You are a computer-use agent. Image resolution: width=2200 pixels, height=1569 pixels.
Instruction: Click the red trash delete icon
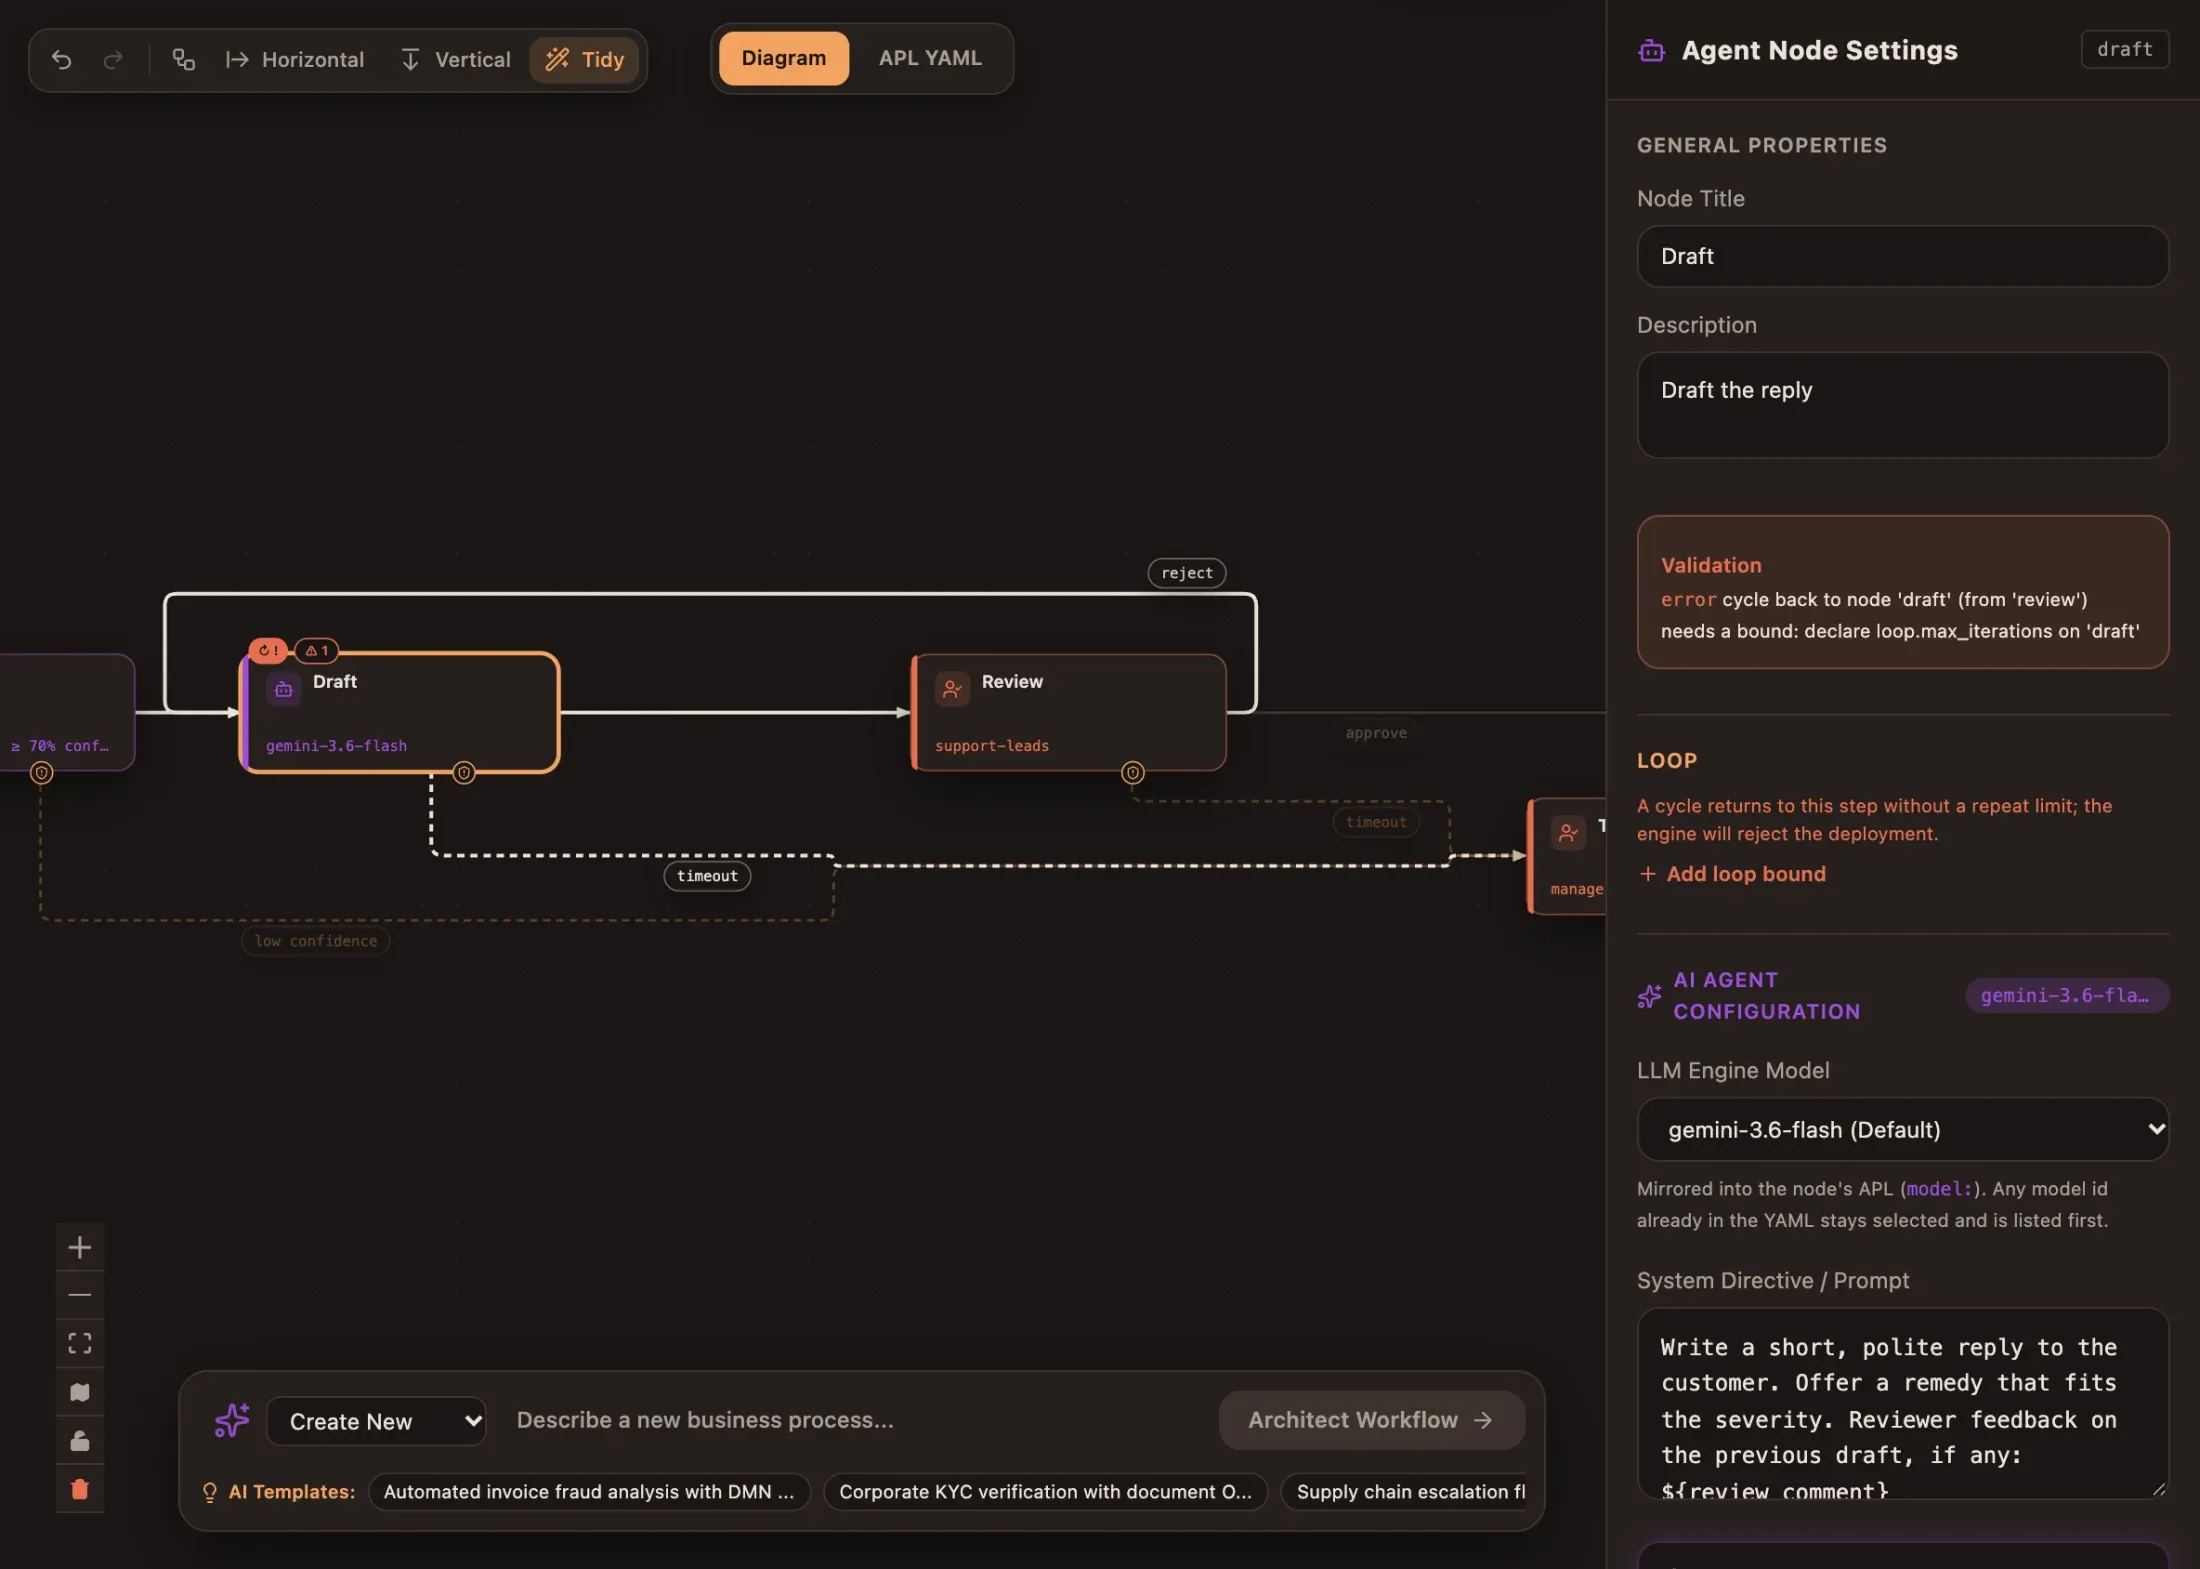80,1489
